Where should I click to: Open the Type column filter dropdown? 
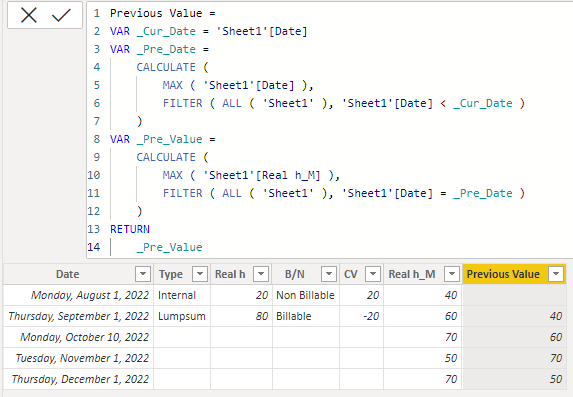tap(200, 274)
